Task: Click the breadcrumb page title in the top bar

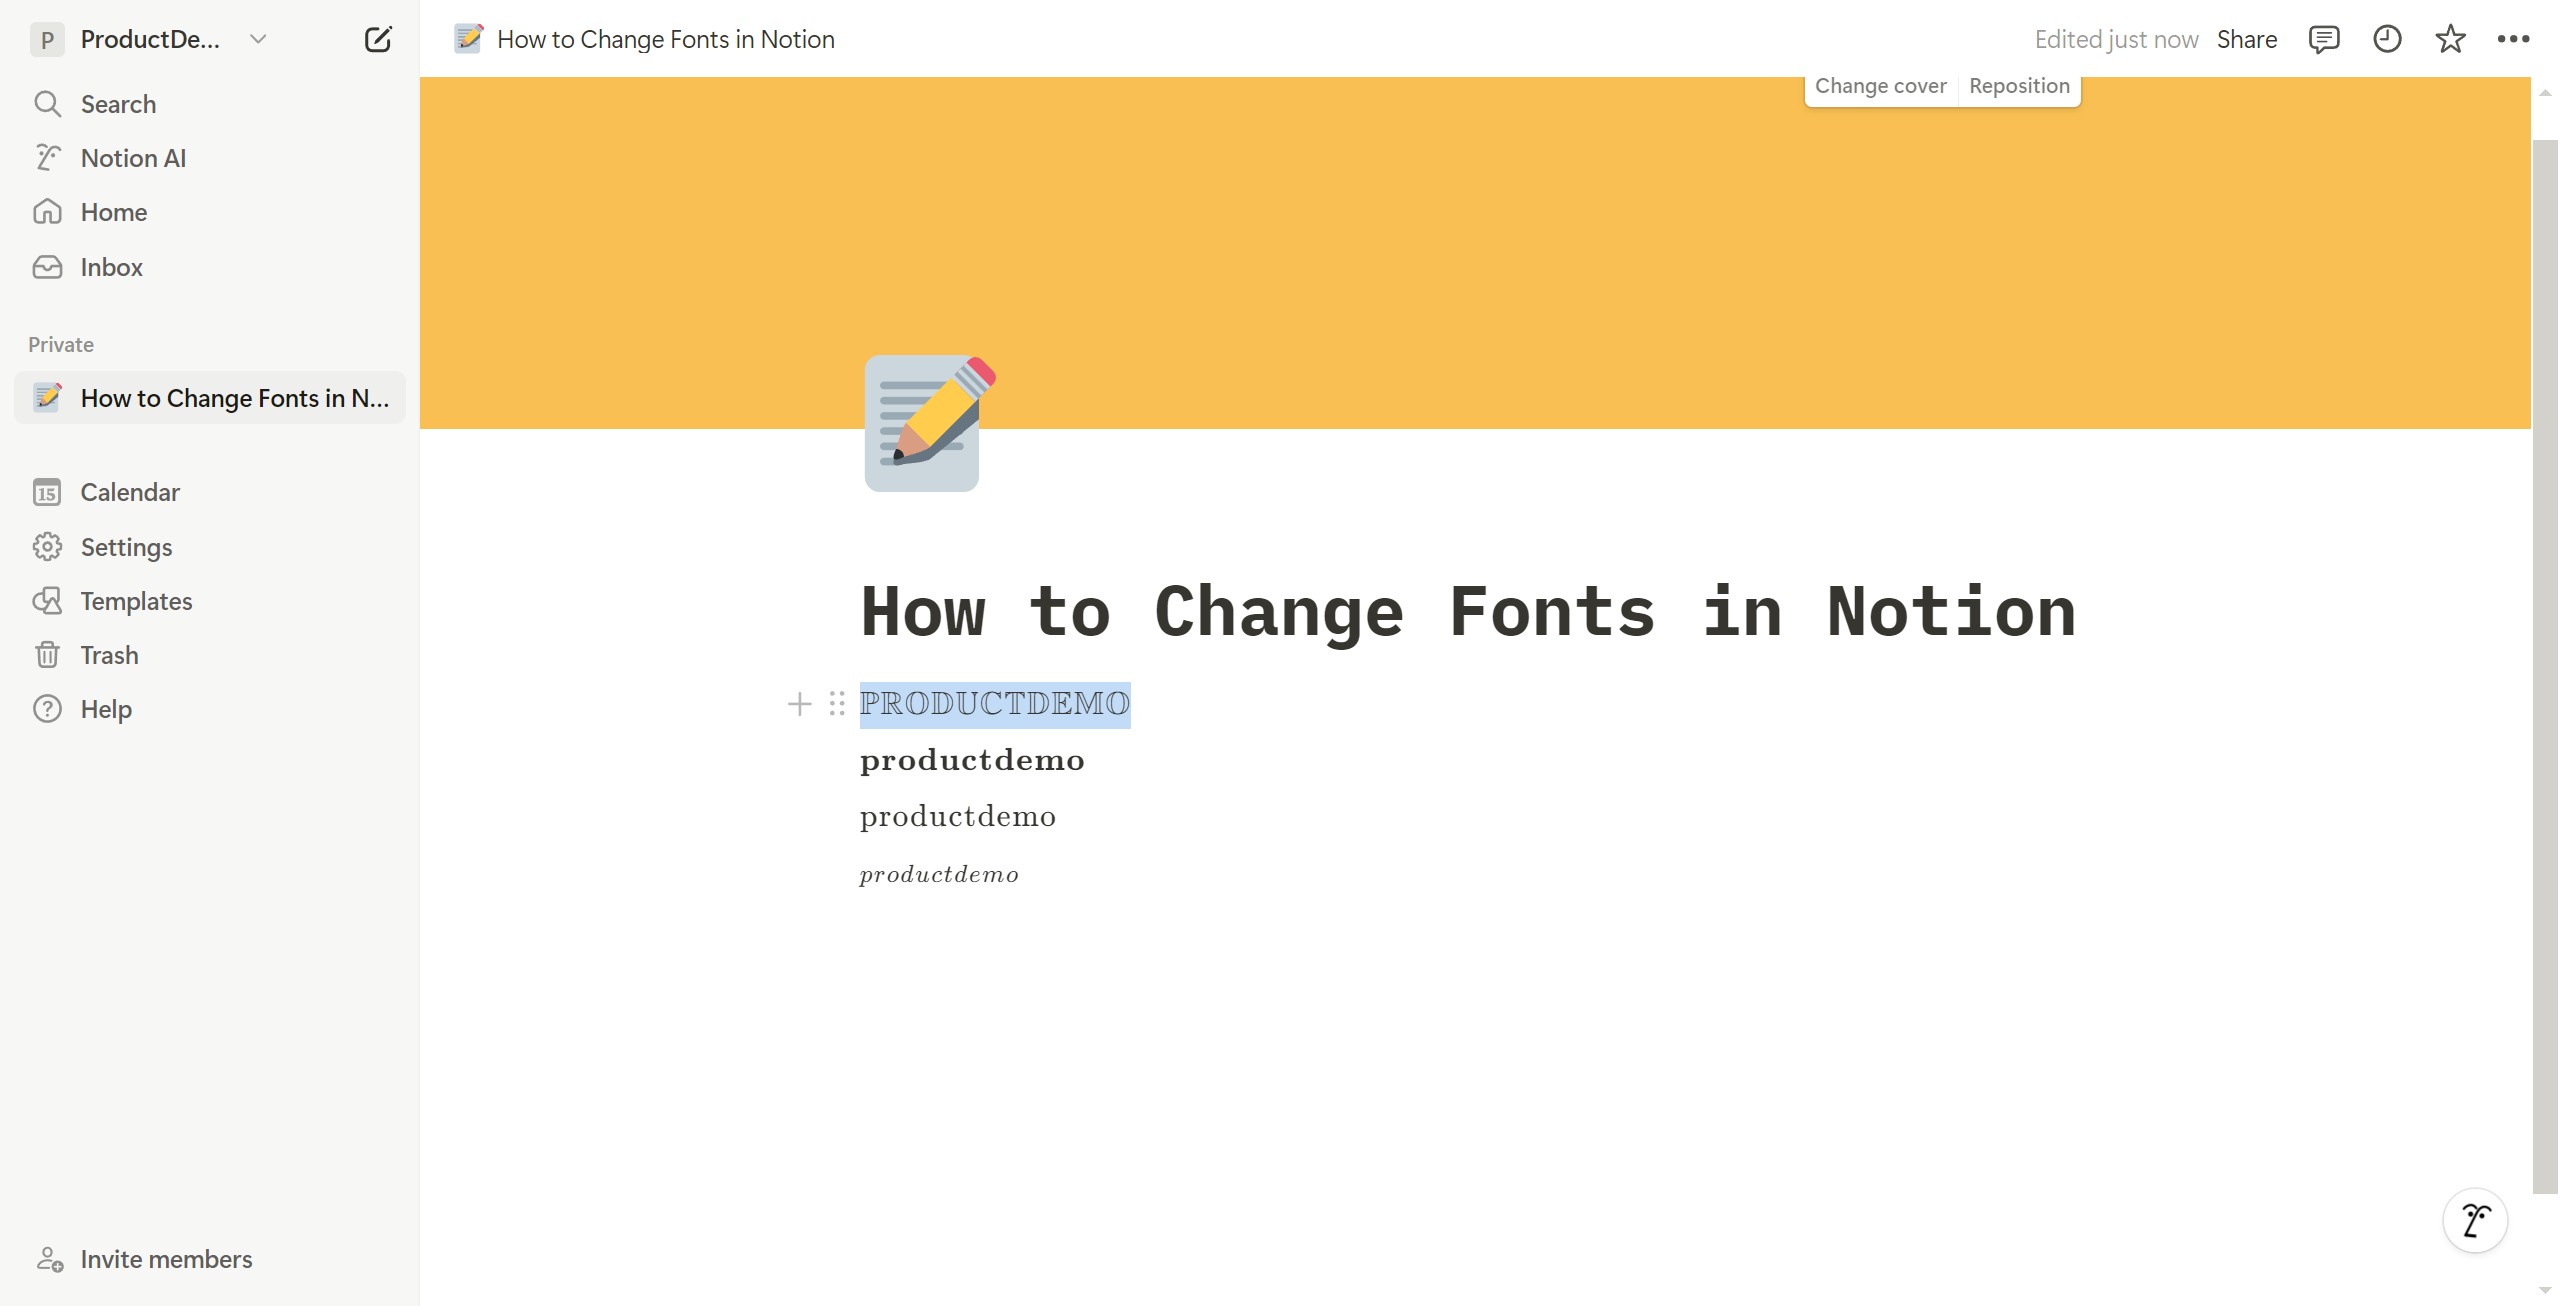Action: 666,39
